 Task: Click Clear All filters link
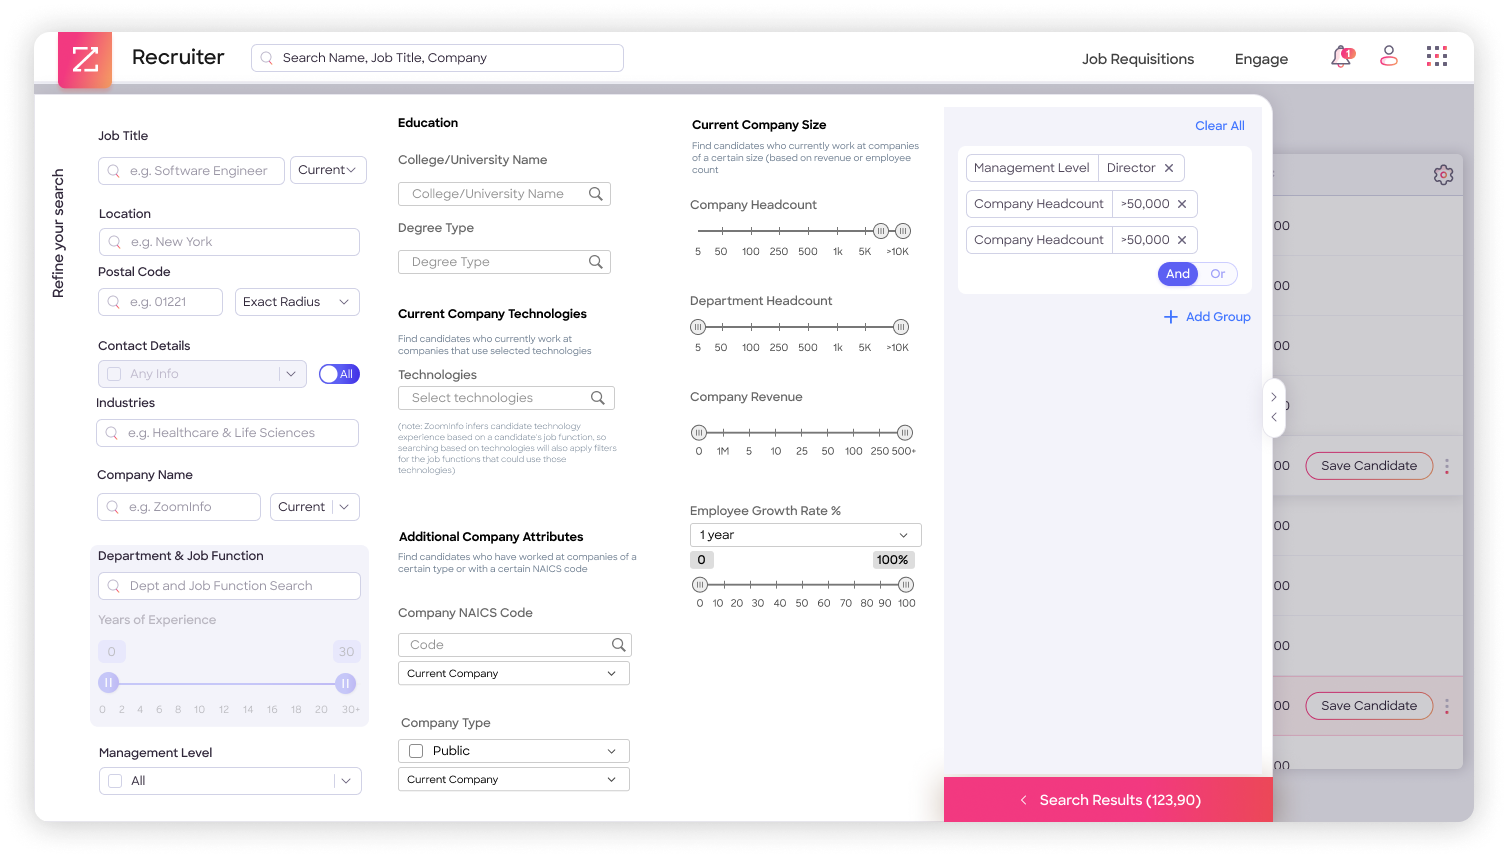(1219, 126)
